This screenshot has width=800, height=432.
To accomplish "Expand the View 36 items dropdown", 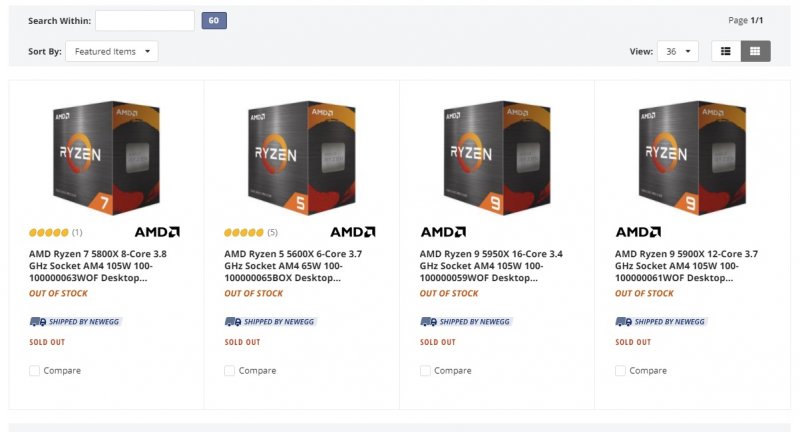I will 677,51.
